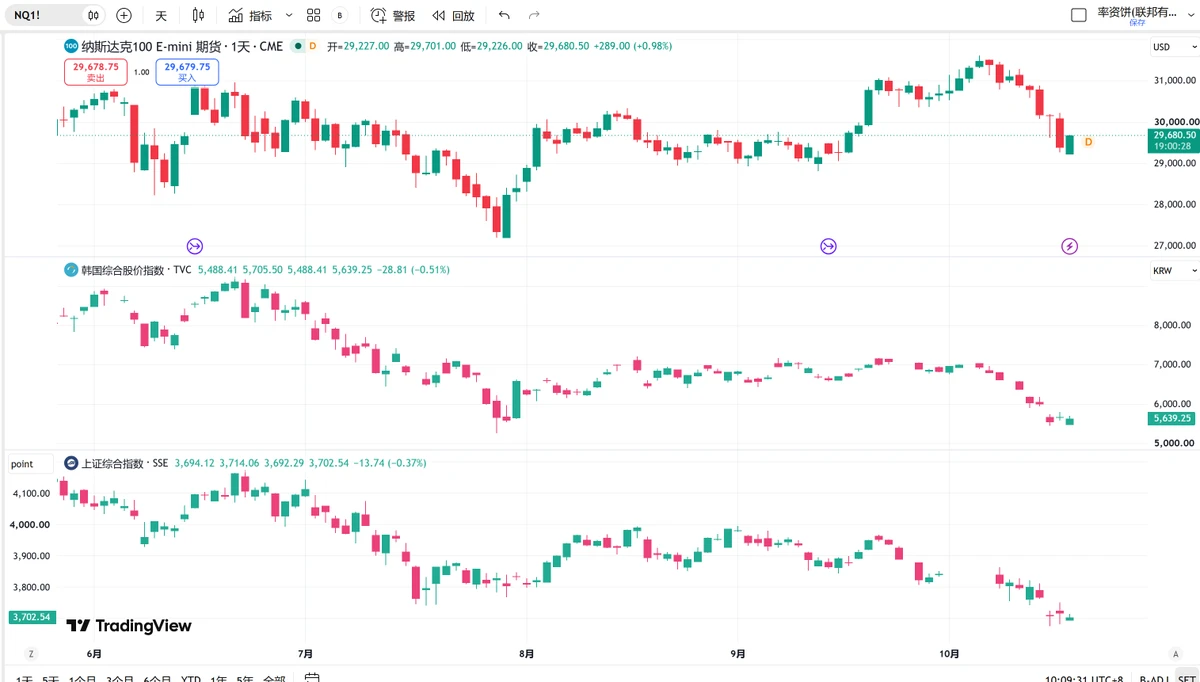This screenshot has height=682, width=1200.
Task: Click the Z timezone button on the time axis
Action: (31, 653)
